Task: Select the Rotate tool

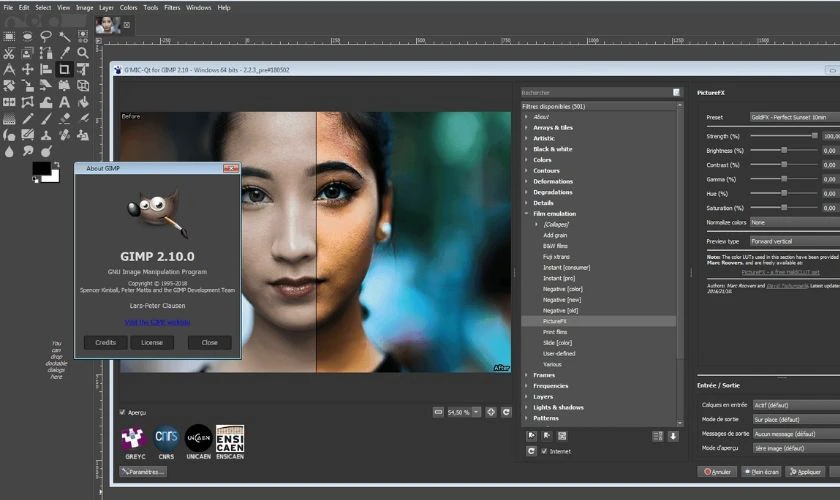Action: tap(9, 86)
